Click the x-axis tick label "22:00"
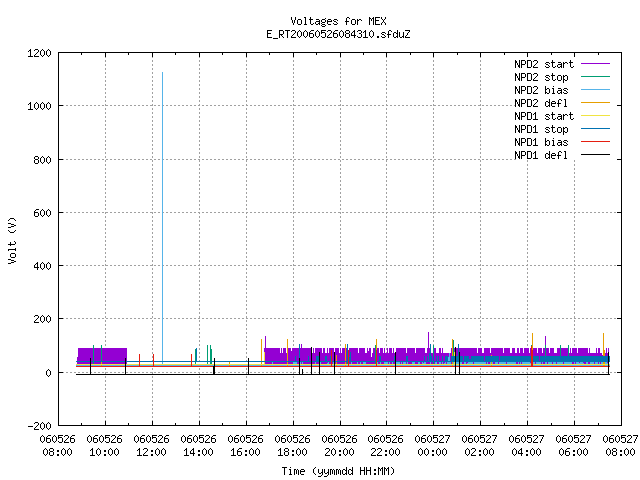 (x=385, y=452)
